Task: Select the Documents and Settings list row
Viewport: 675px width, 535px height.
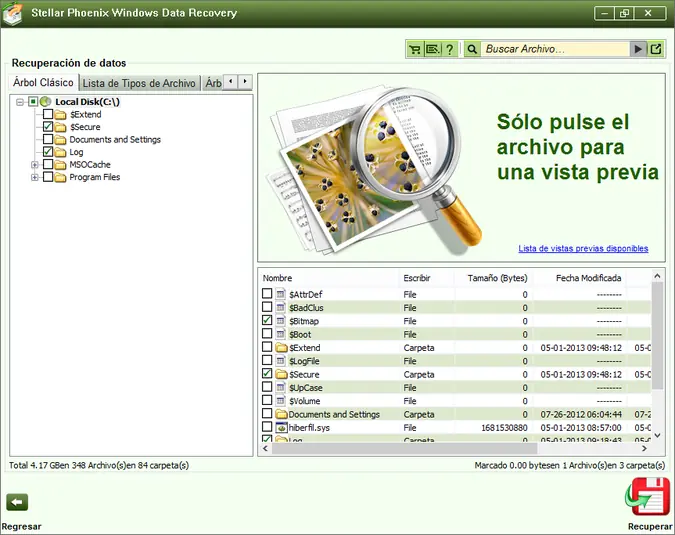Action: click(456, 414)
